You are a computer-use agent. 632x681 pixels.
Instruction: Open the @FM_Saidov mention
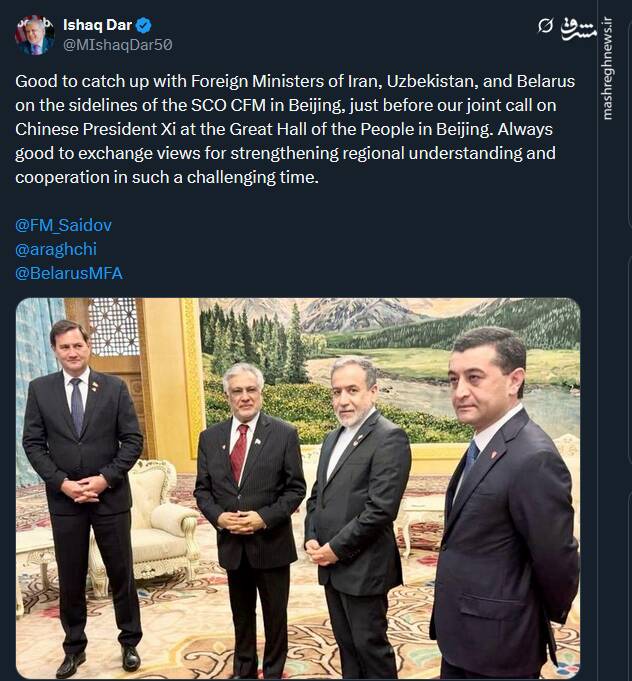[63, 225]
